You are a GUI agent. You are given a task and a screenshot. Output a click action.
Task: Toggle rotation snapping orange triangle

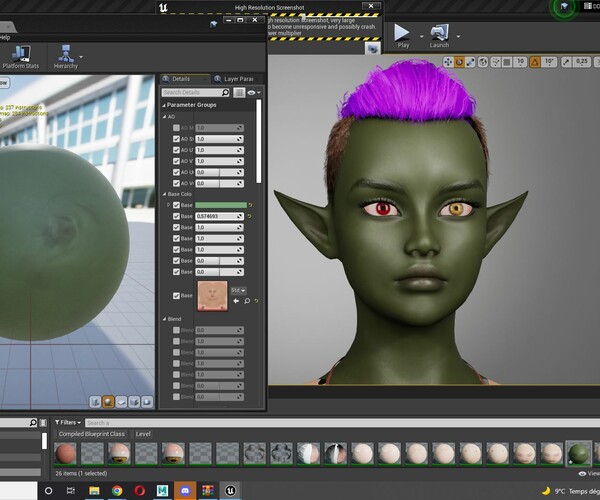[535, 62]
